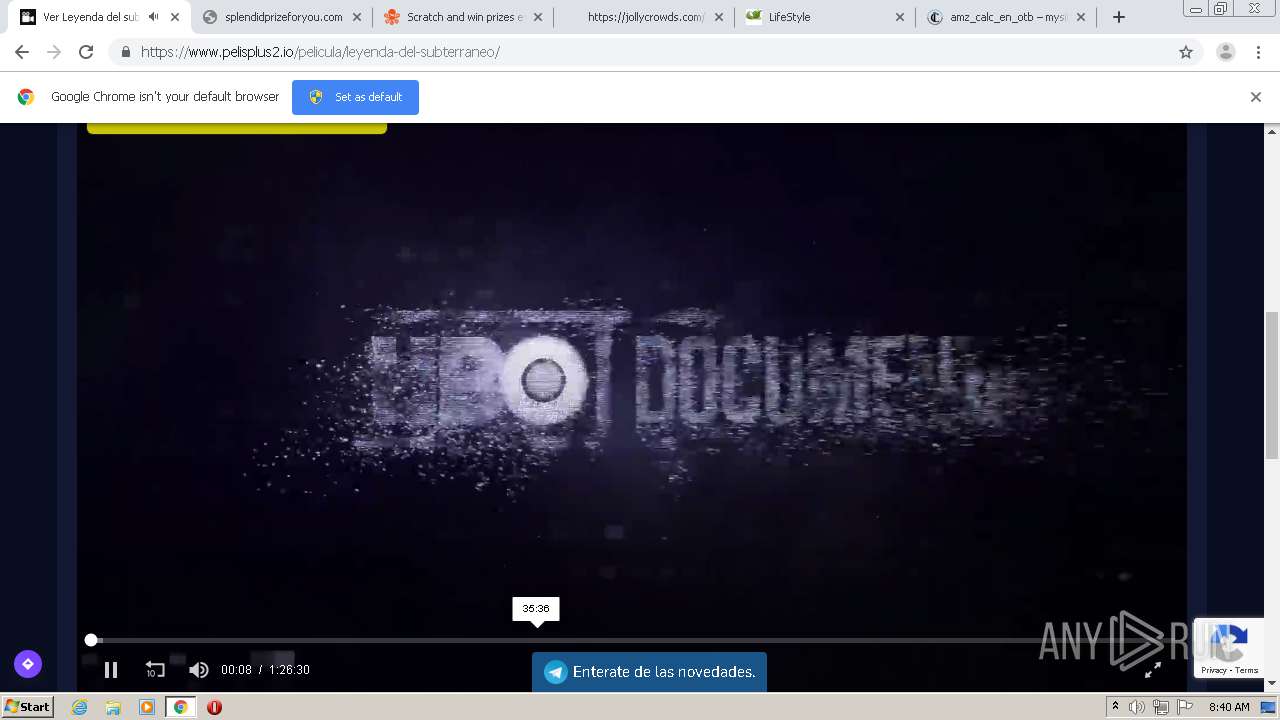This screenshot has width=1280, height=720.
Task: Click reCAPTCHA Privacy link
Action: tap(1214, 670)
